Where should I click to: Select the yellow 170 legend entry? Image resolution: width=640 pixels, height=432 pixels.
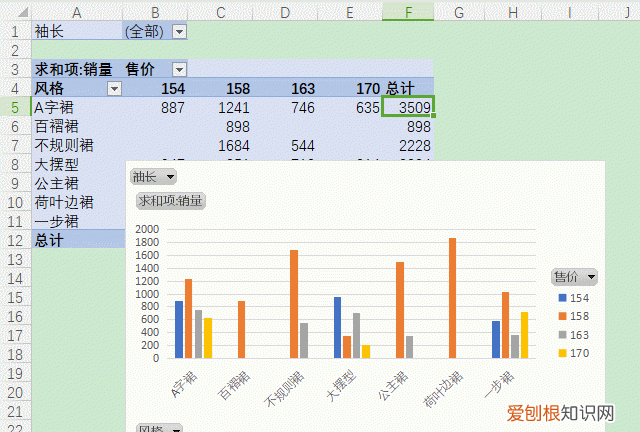pos(573,352)
